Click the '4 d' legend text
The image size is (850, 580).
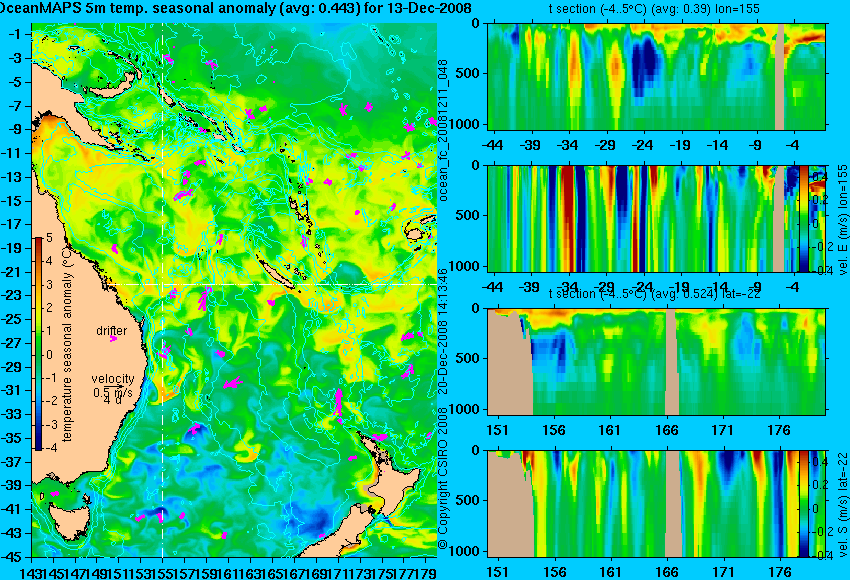112,400
